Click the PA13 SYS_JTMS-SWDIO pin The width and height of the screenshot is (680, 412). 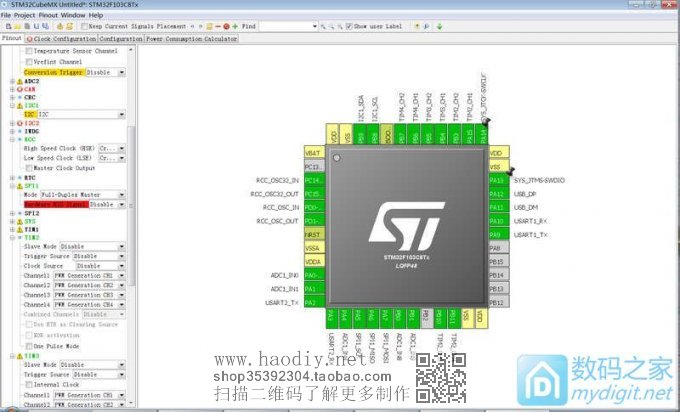click(496, 180)
